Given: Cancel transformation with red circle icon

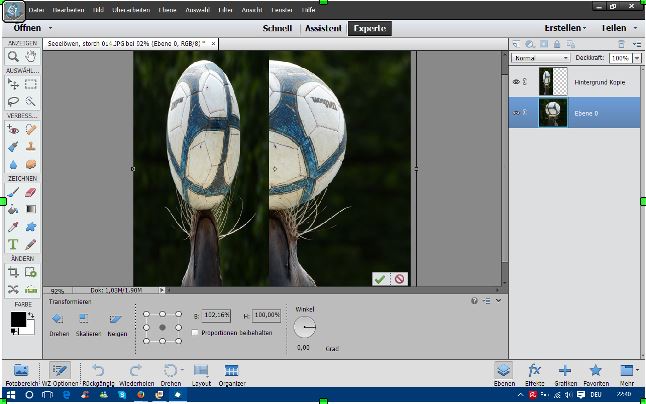Looking at the screenshot, I should [x=399, y=279].
